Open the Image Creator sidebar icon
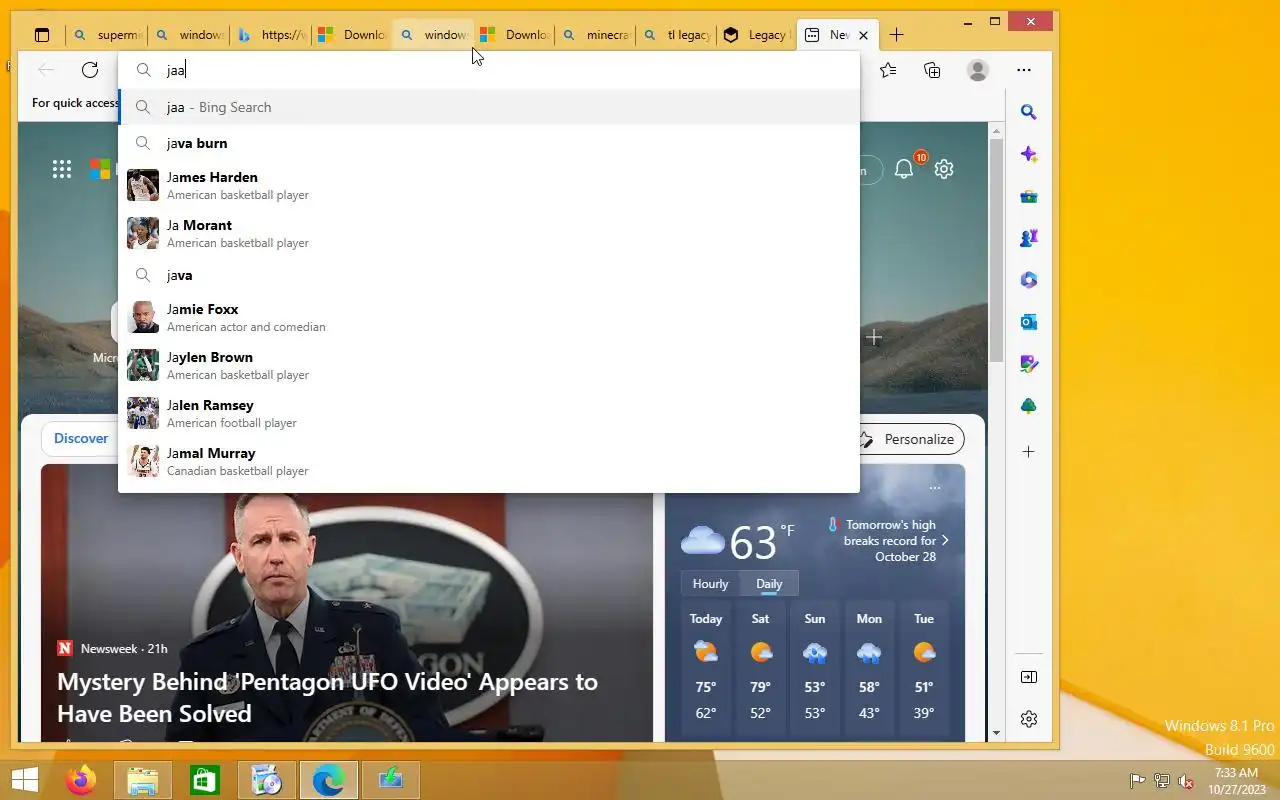The image size is (1280, 800). (1028, 364)
